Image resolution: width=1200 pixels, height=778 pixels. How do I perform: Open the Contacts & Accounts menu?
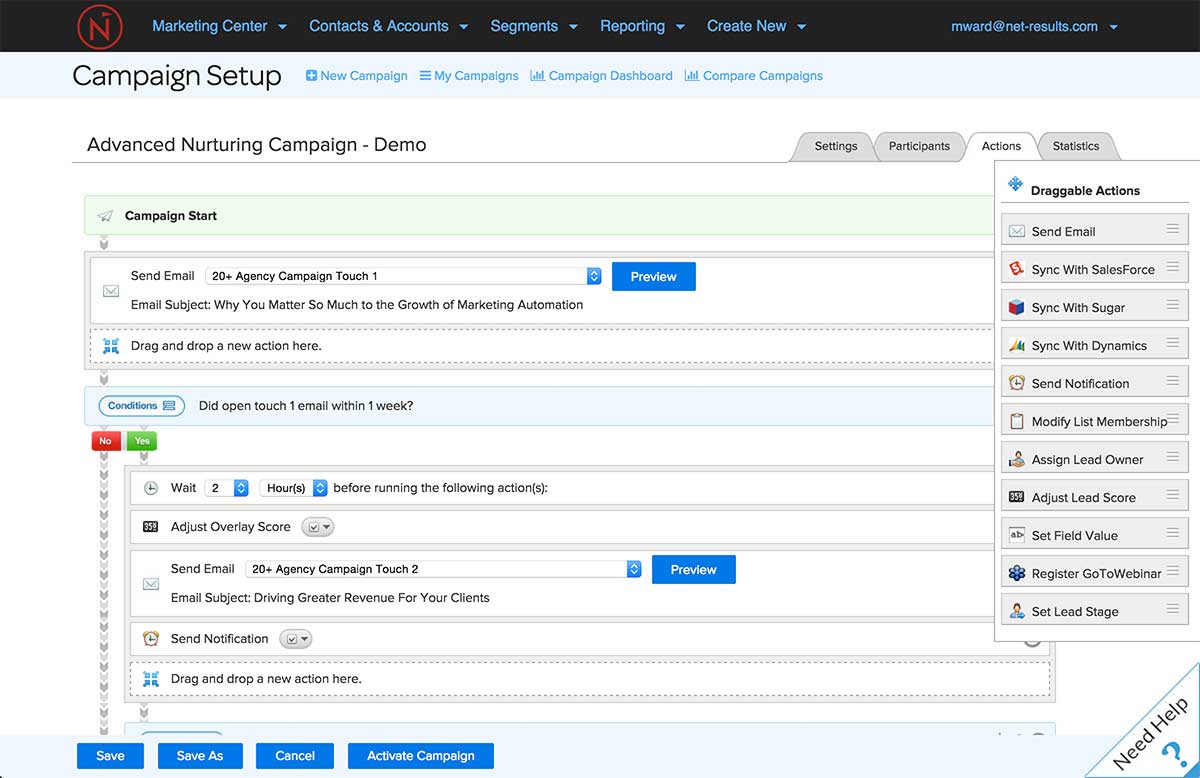[388, 26]
